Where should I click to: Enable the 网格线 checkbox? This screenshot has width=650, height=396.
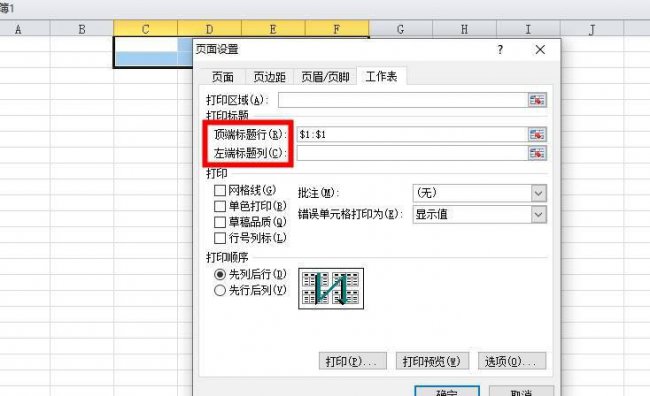pos(220,190)
